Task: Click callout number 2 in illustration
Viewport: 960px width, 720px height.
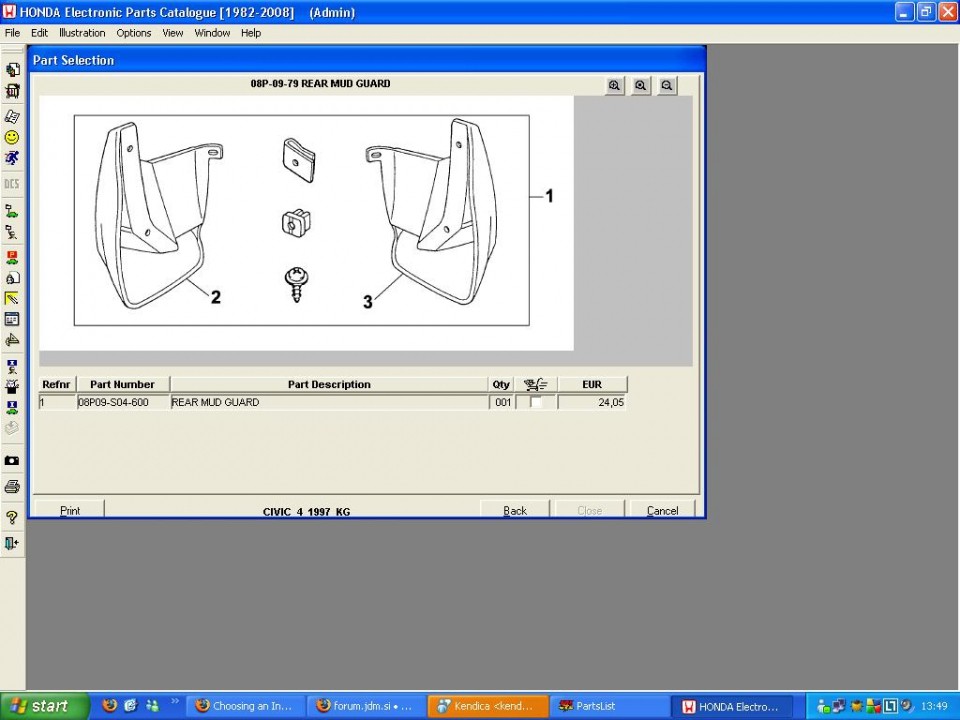Action: coord(216,297)
